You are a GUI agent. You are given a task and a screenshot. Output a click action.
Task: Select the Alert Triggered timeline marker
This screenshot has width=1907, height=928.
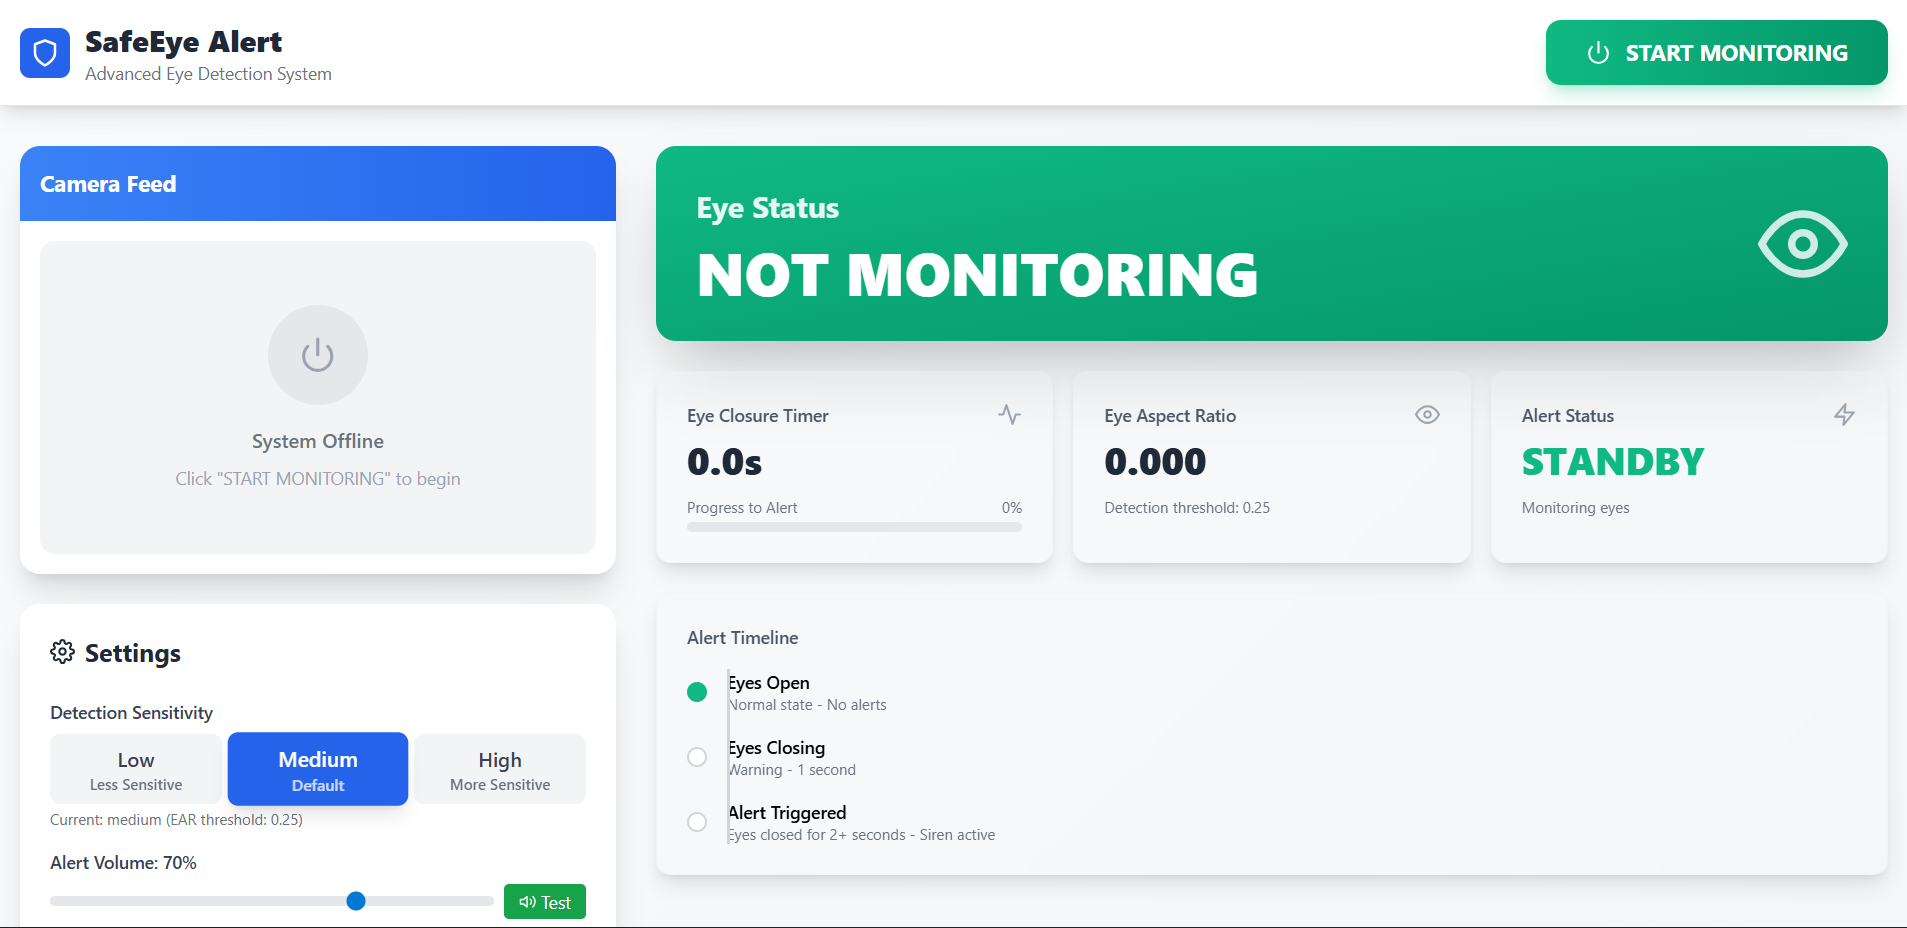coord(697,822)
